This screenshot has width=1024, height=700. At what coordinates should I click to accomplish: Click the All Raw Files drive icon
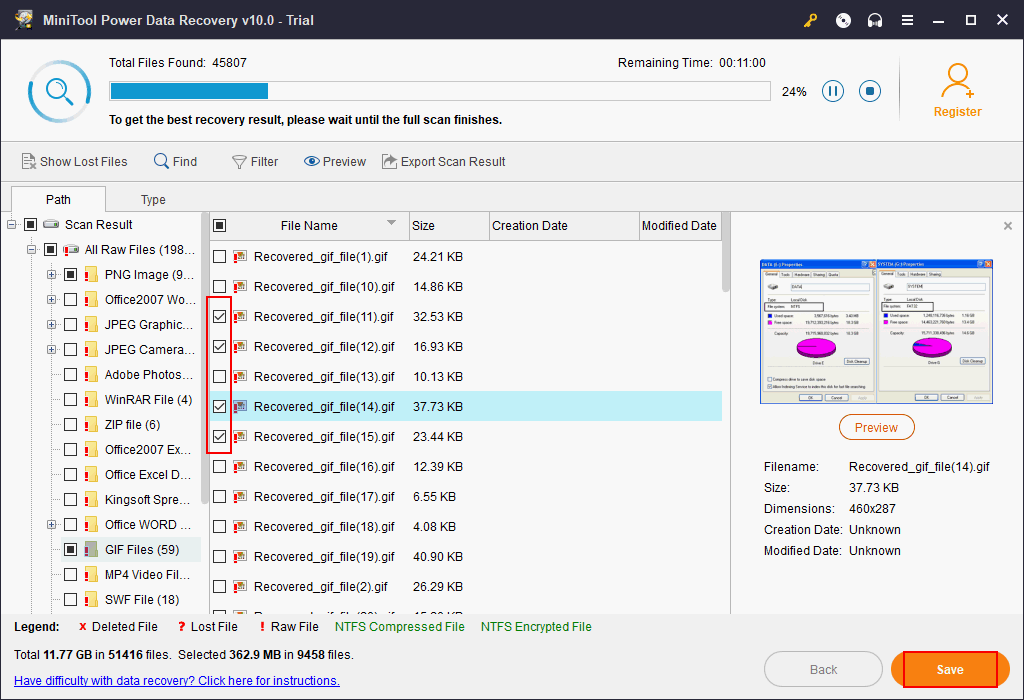pyautogui.click(x=71, y=250)
